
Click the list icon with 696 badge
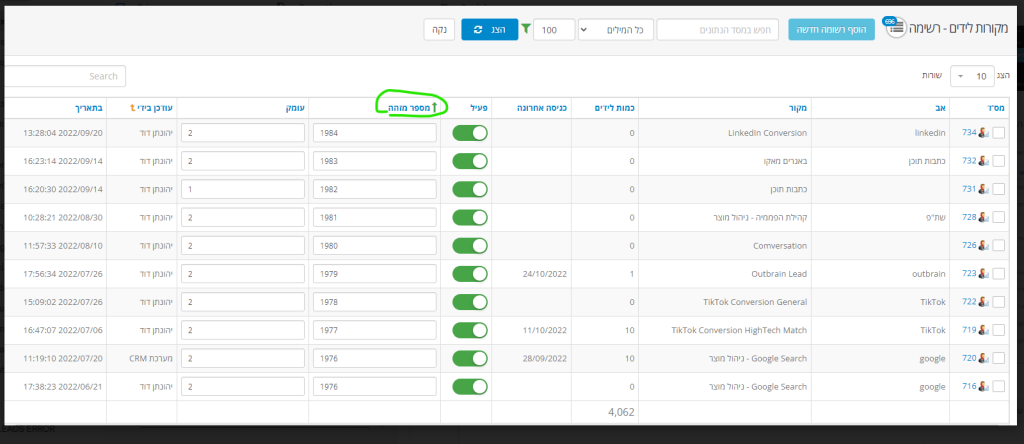(895, 29)
